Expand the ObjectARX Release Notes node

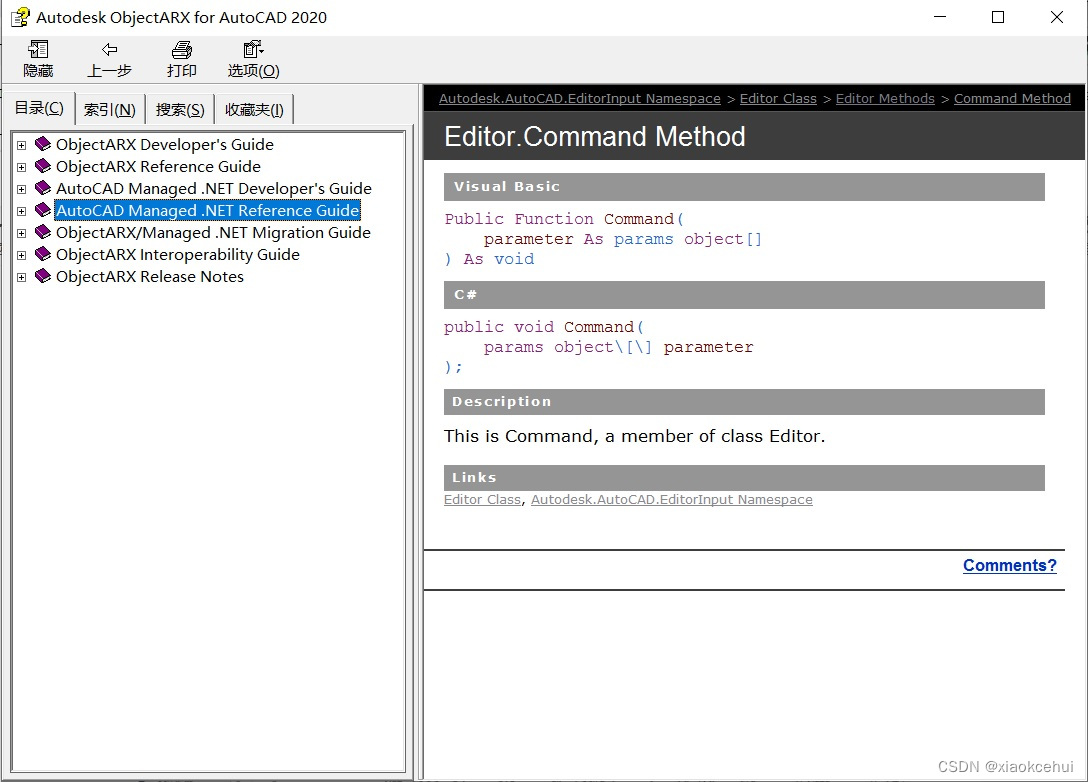click(22, 278)
